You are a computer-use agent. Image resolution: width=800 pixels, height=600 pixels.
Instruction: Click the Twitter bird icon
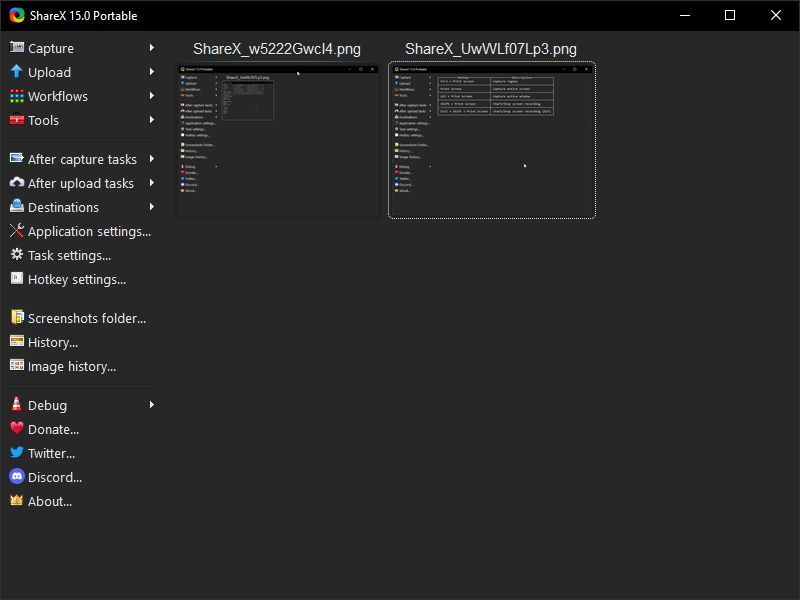(x=17, y=453)
